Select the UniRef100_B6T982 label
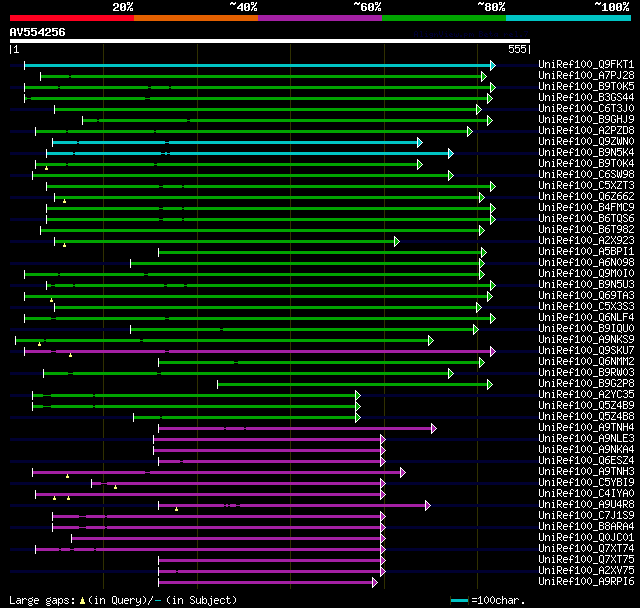Viewport: 640px width, 608px height. point(586,230)
